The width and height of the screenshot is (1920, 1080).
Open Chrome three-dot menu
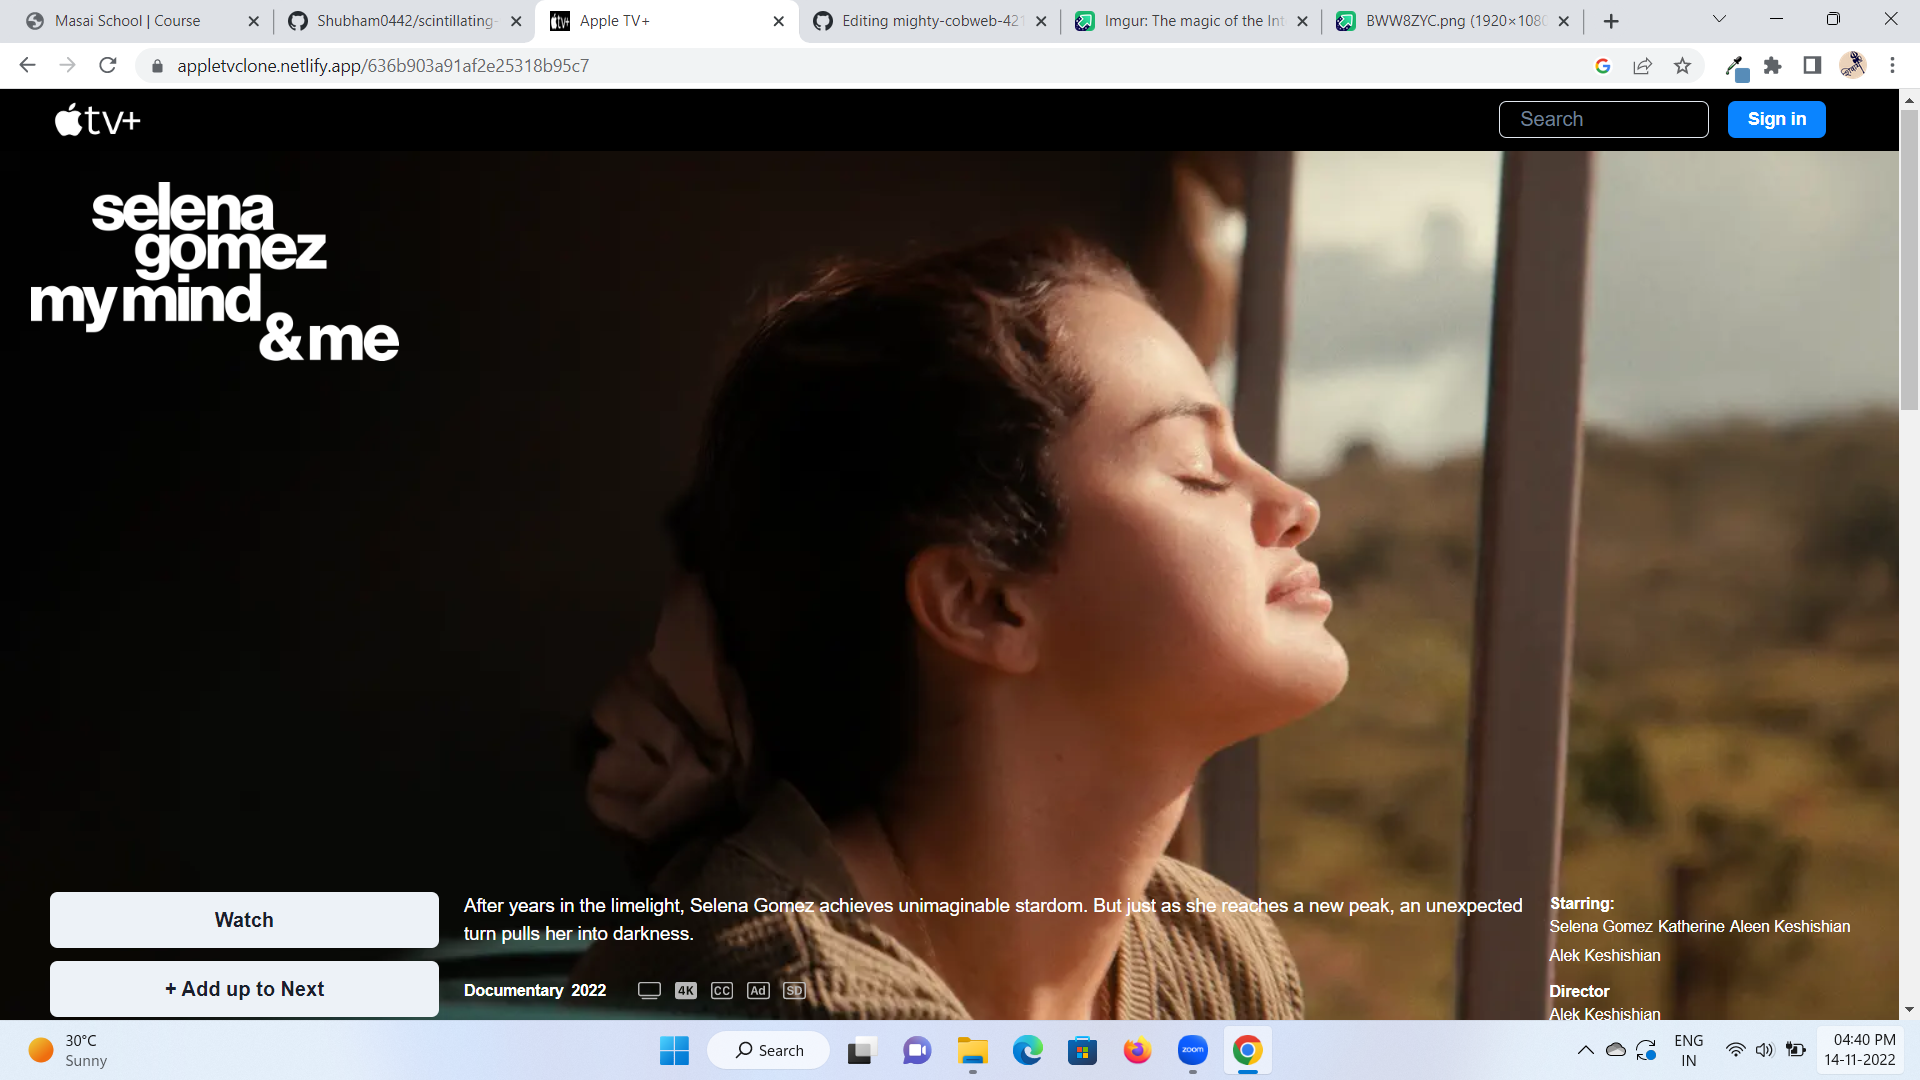1892,66
